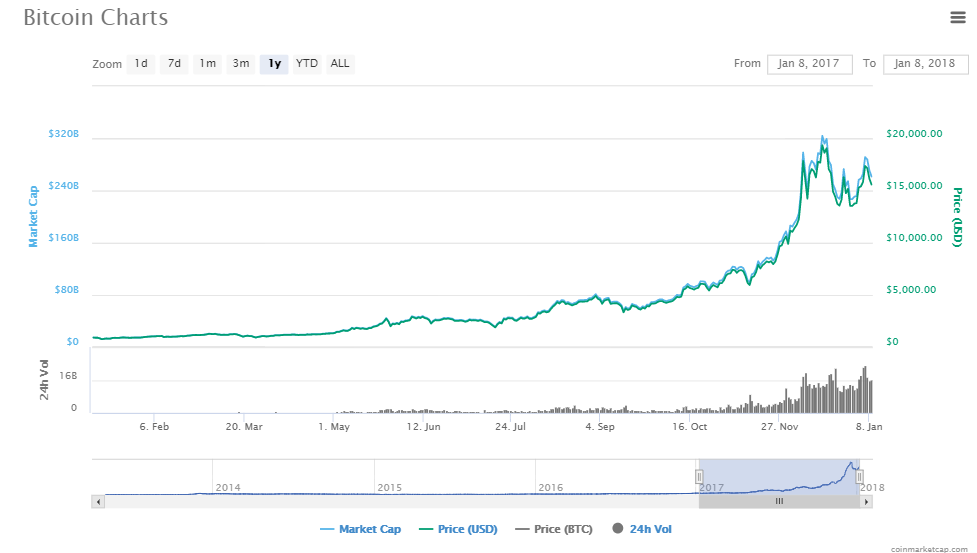Click the 24. Jul date label

pyautogui.click(x=510, y=427)
